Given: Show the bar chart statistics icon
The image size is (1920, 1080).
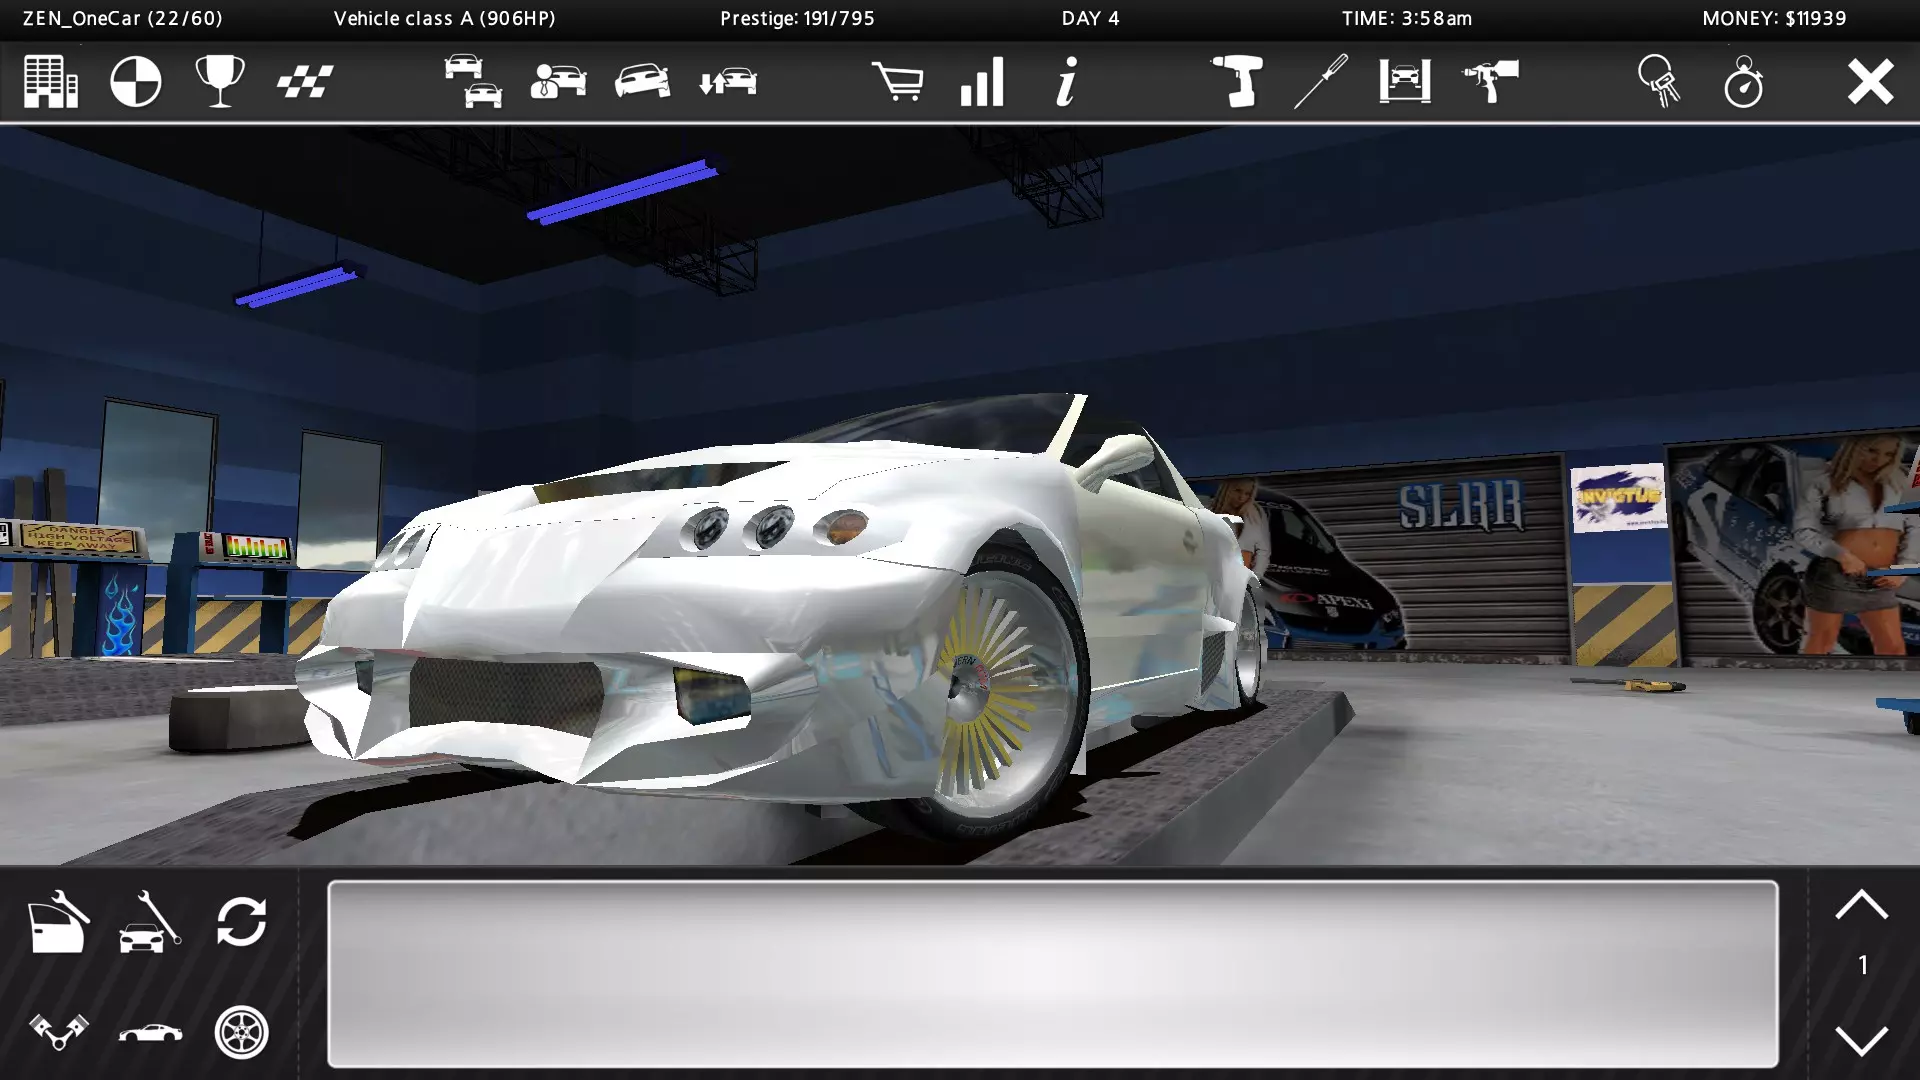Looking at the screenshot, I should pos(982,82).
